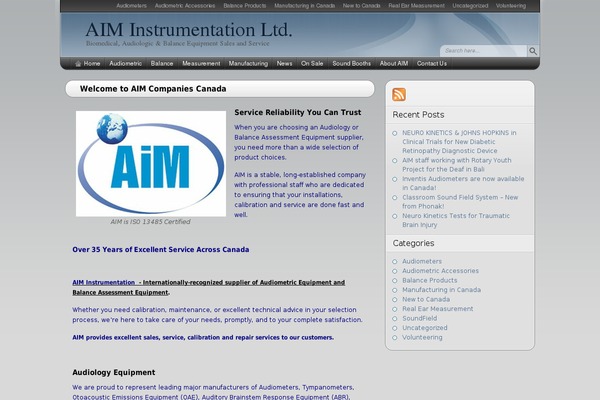Open the Manufacturing menu item
This screenshot has height=400, width=600.
point(248,64)
